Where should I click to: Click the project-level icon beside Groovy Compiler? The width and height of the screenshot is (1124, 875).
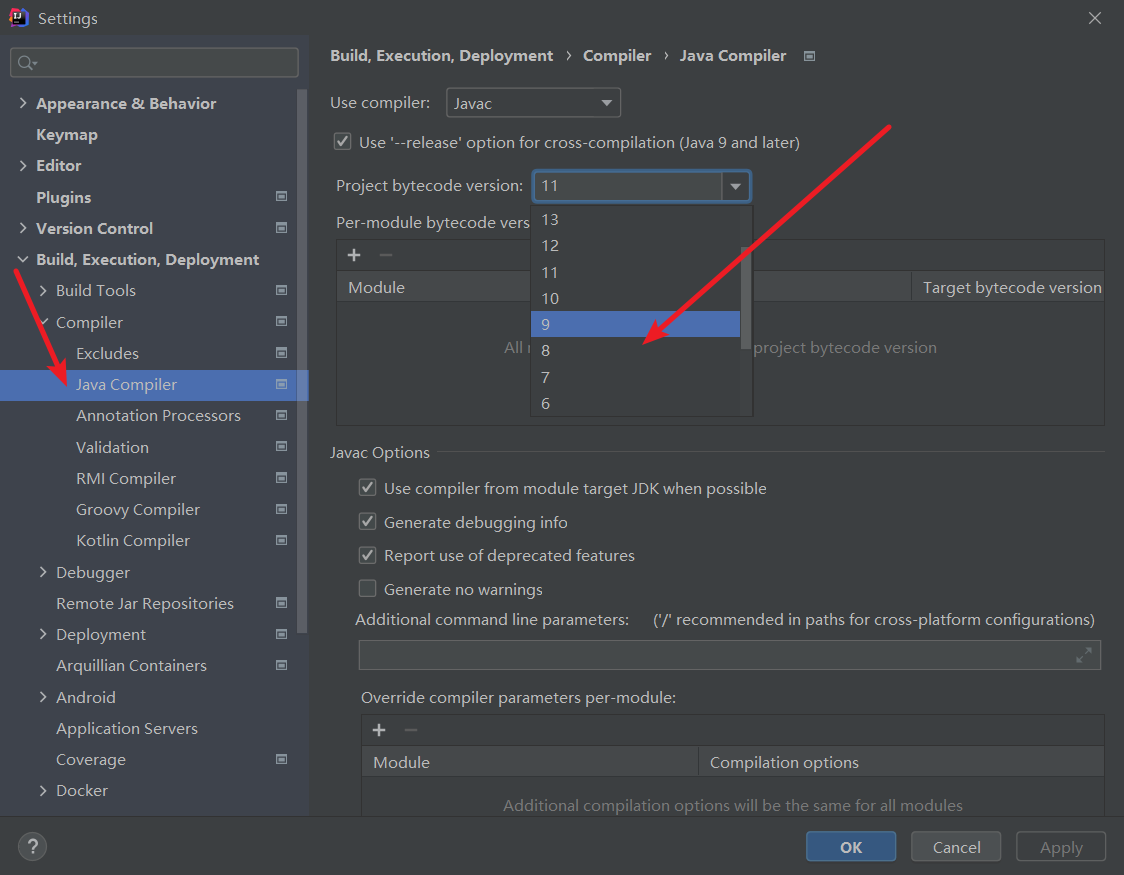coord(281,510)
